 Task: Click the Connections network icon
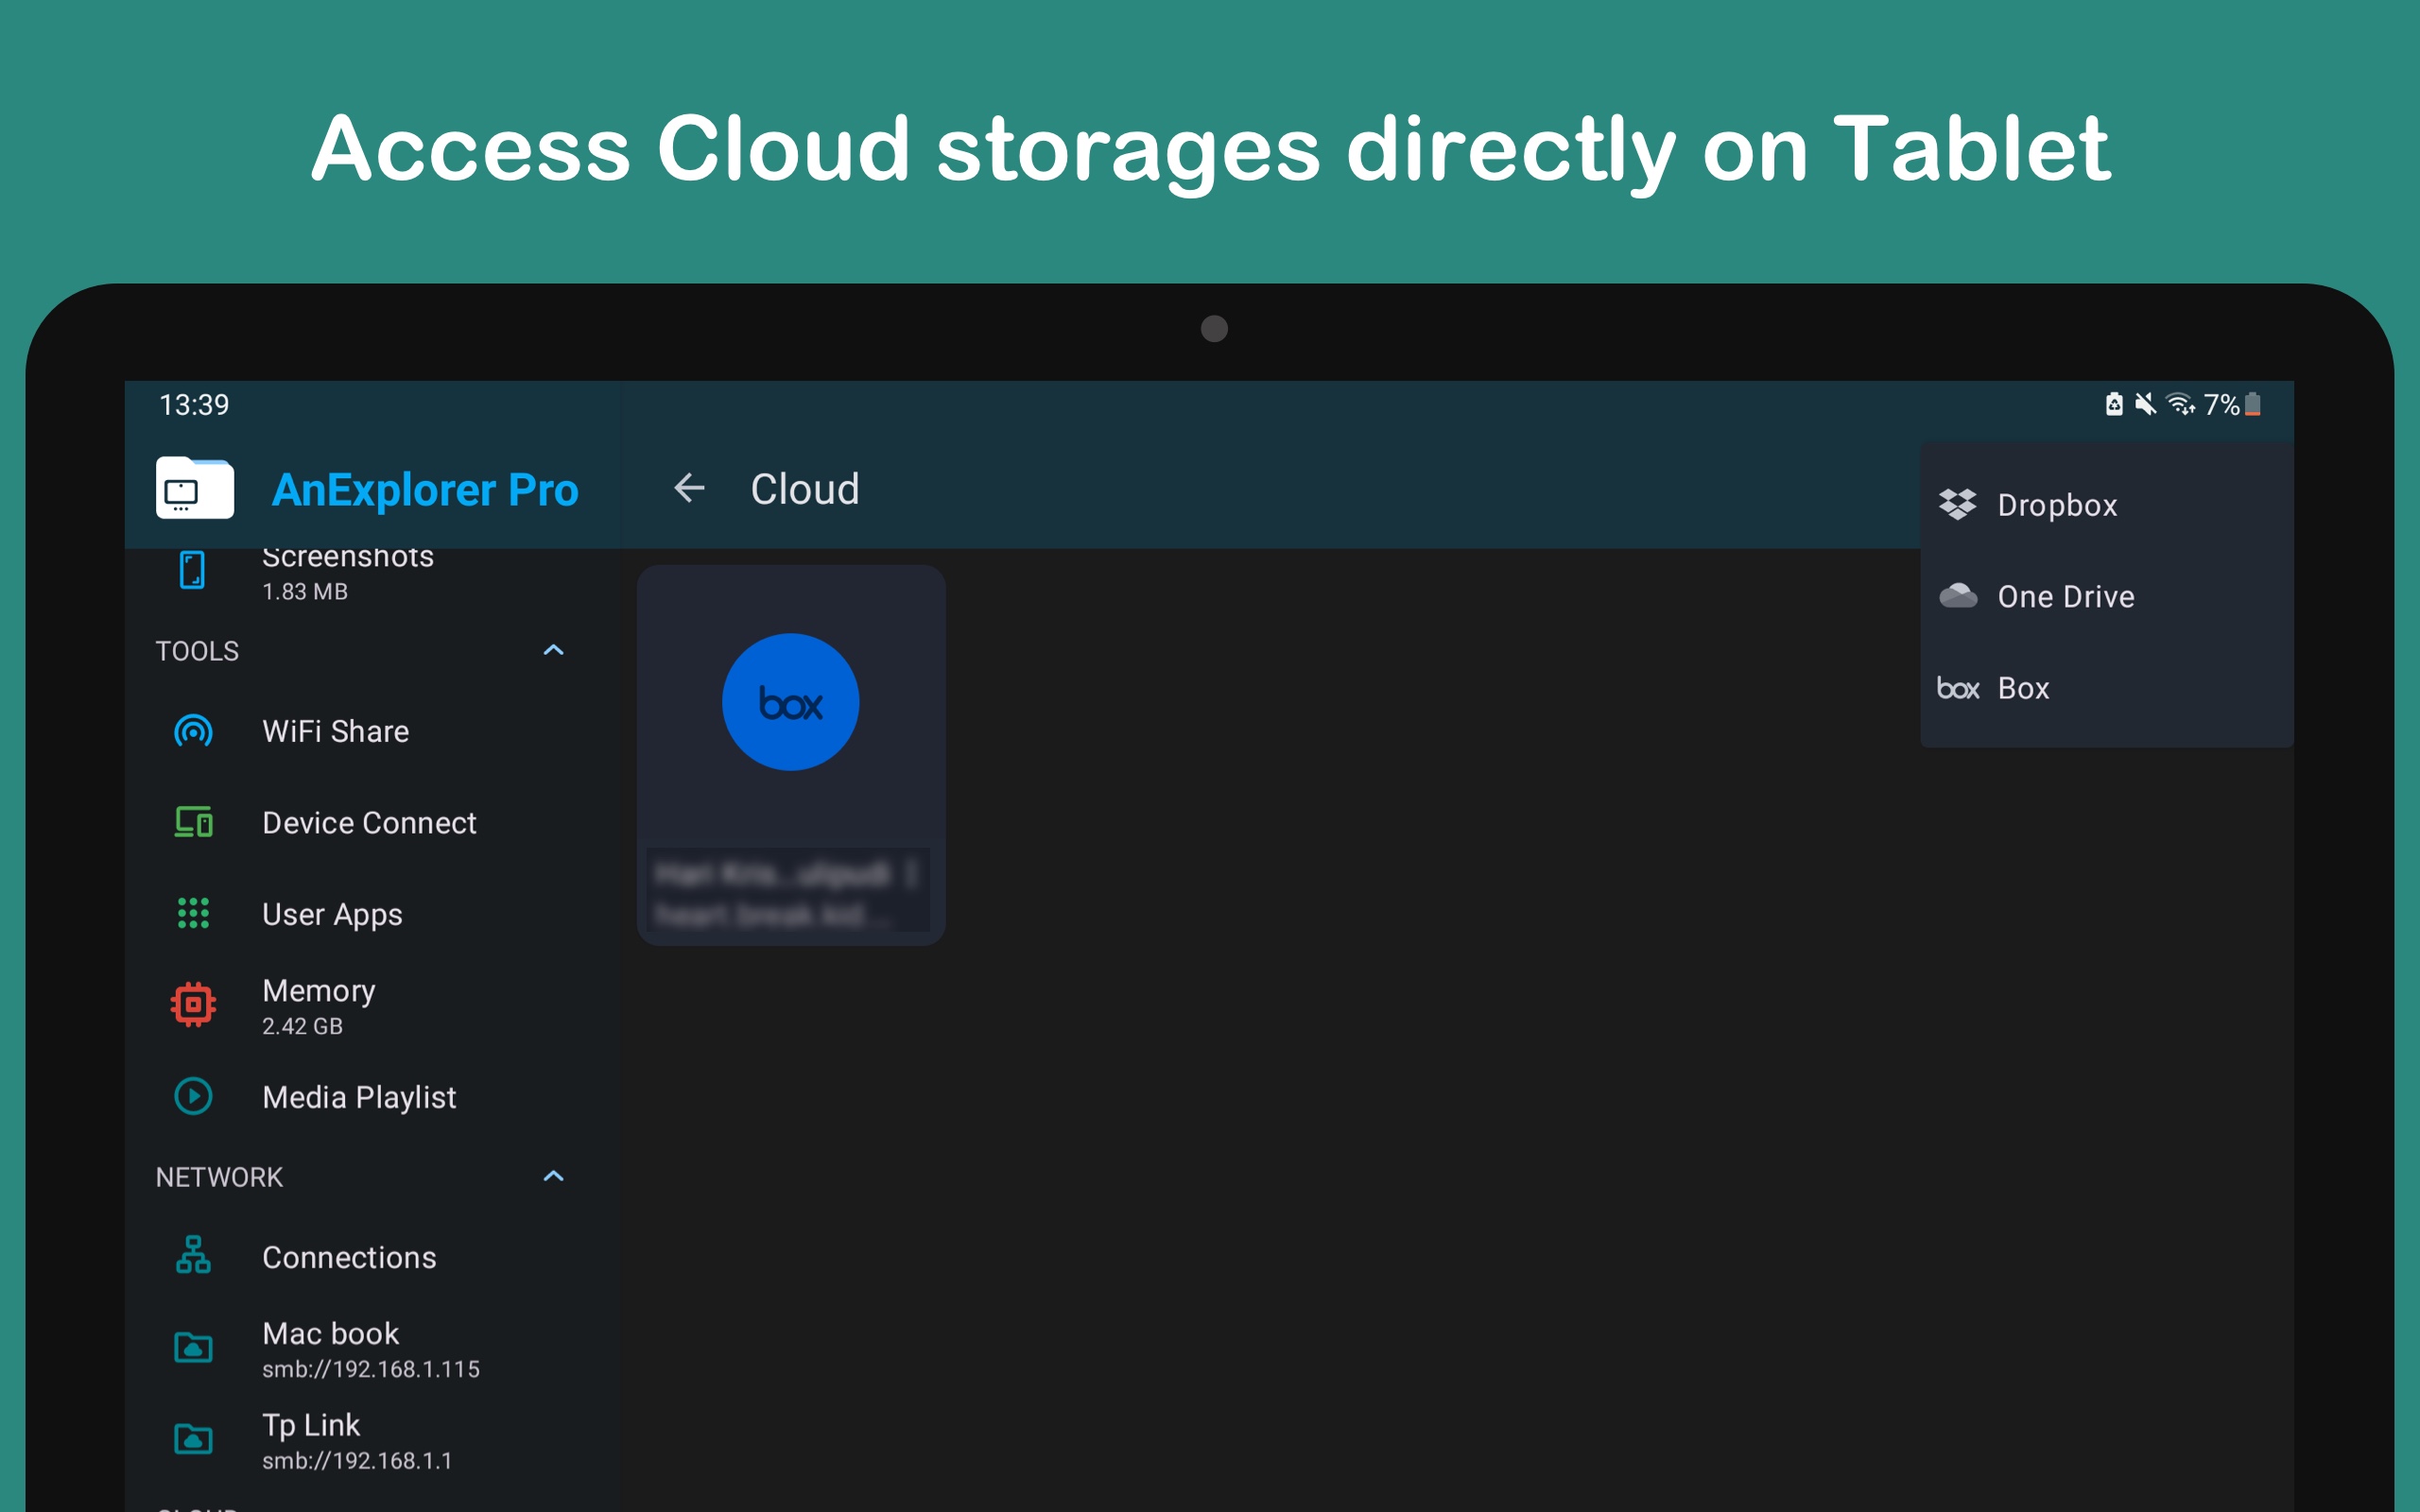pos(193,1257)
